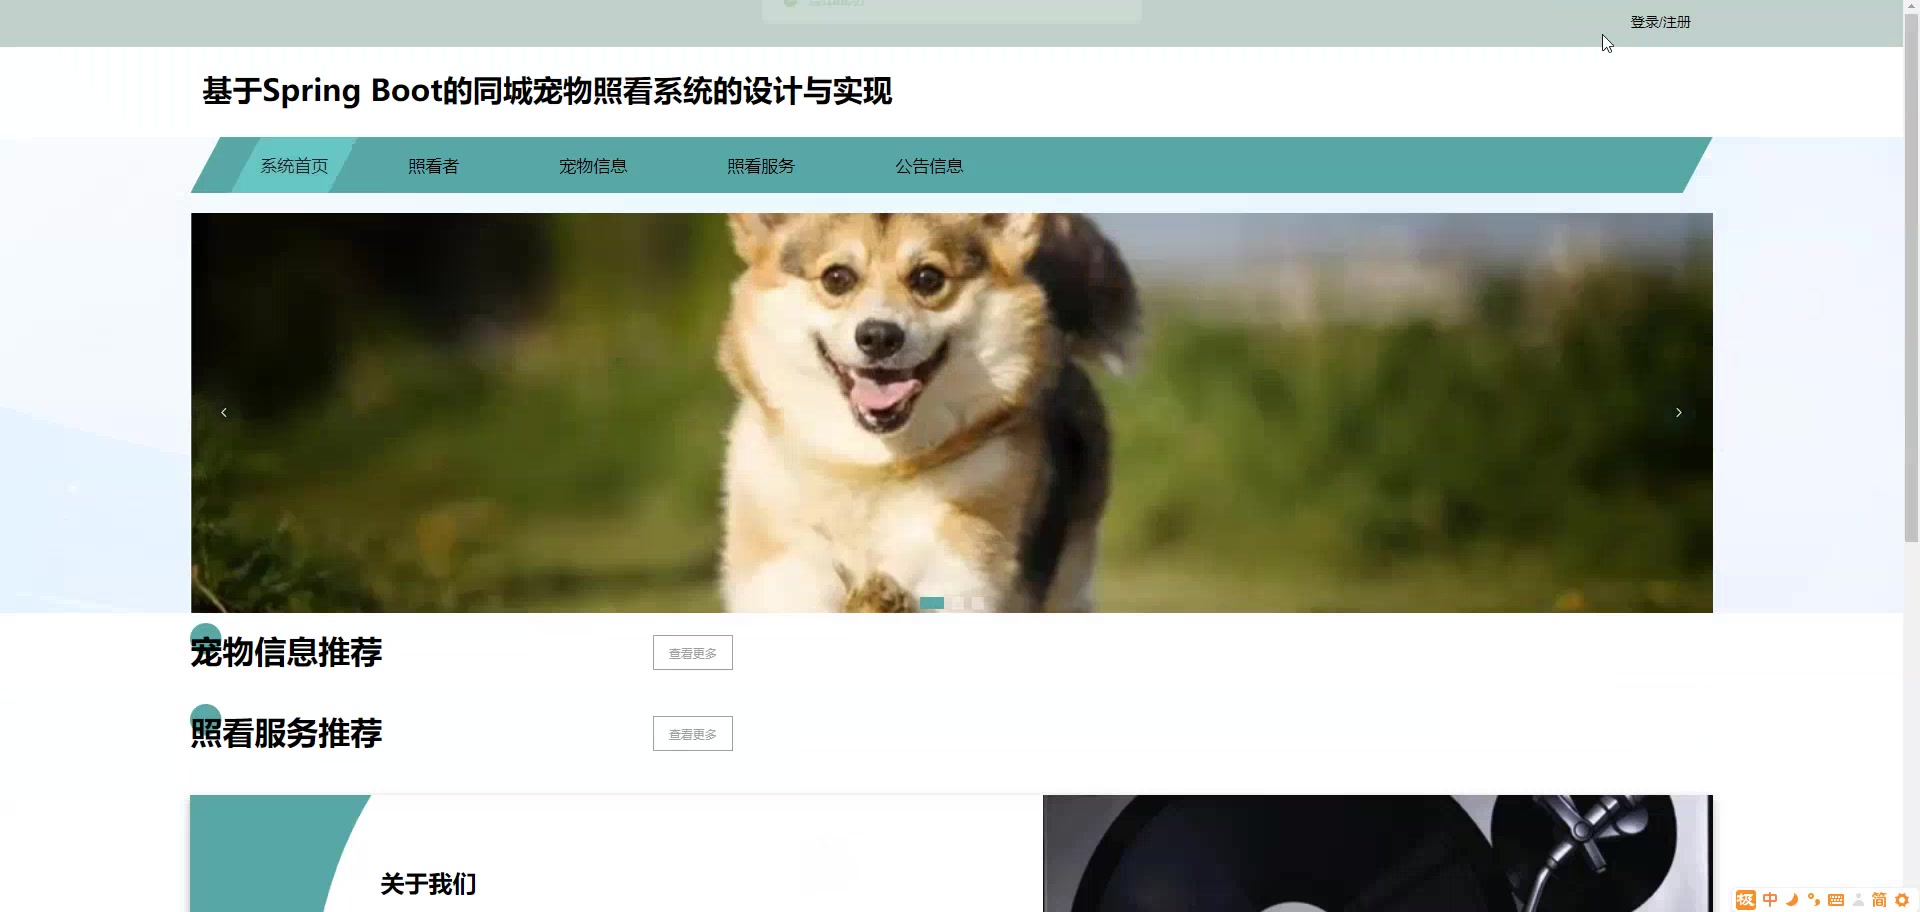
Task: Click the 关于我们 heading
Action: (x=428, y=884)
